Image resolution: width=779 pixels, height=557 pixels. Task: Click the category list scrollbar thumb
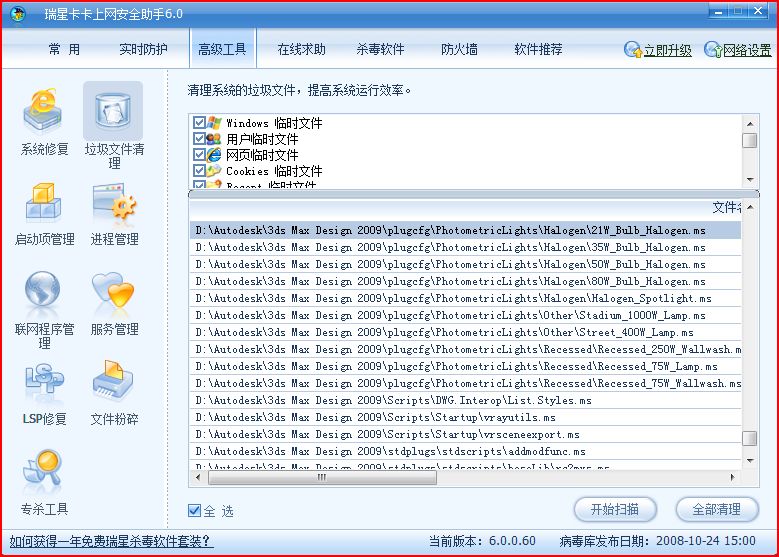(x=750, y=140)
